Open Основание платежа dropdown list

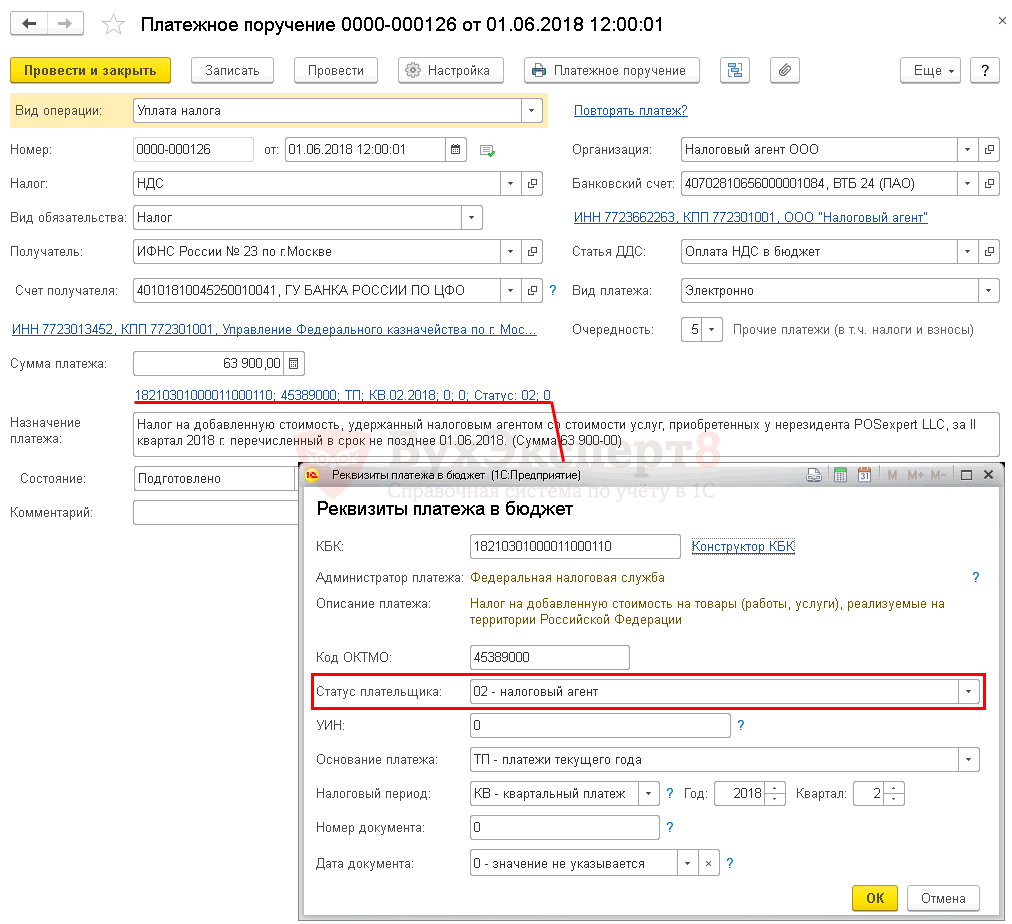[x=967, y=760]
